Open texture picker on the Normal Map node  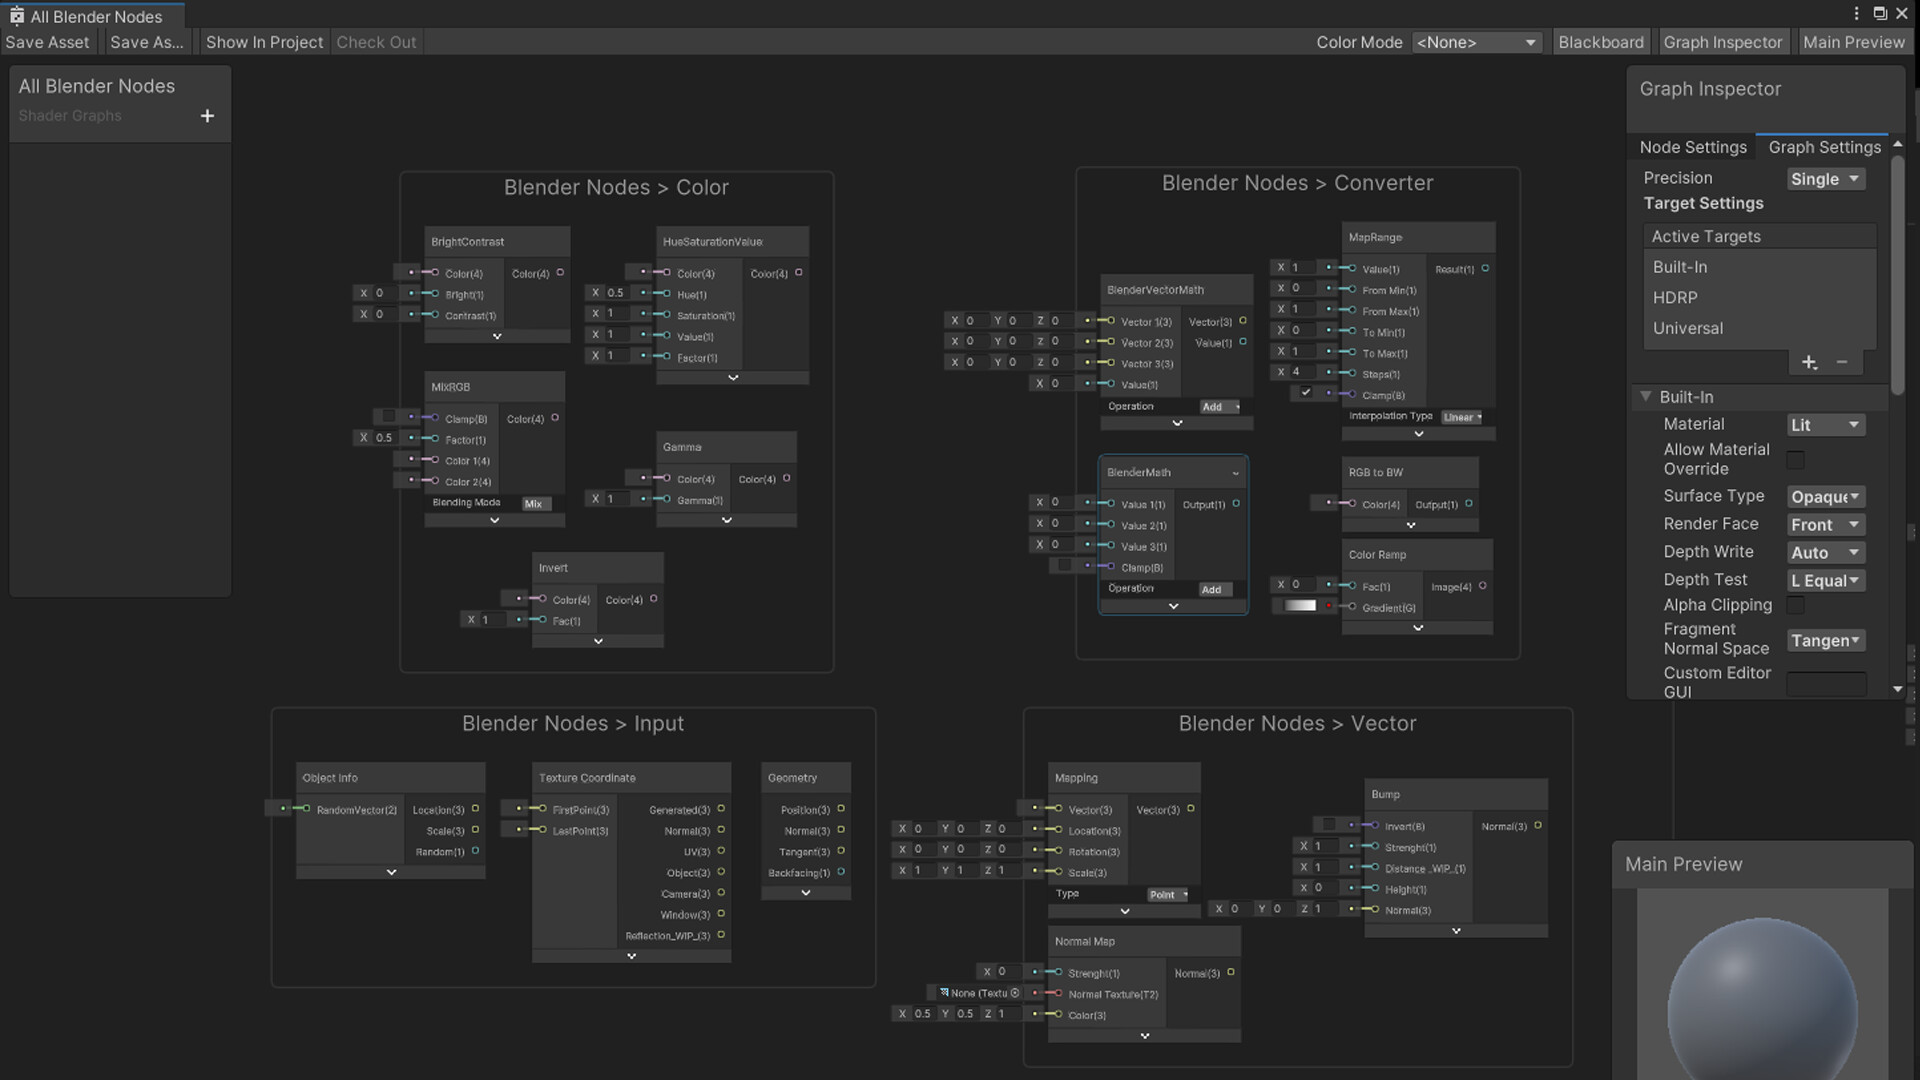click(x=1016, y=993)
